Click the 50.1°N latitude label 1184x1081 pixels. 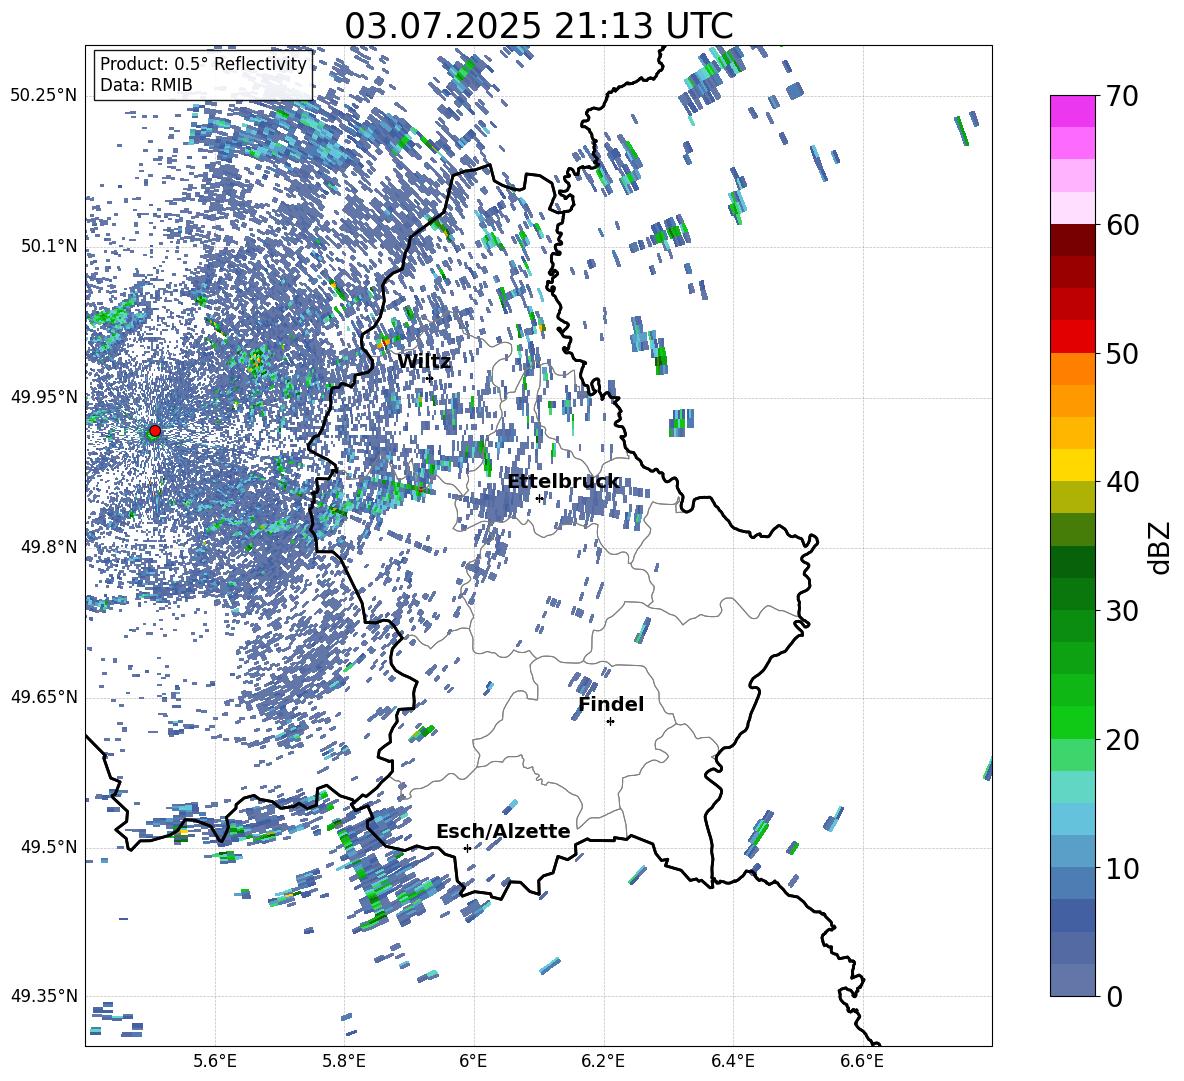[x=50, y=247]
